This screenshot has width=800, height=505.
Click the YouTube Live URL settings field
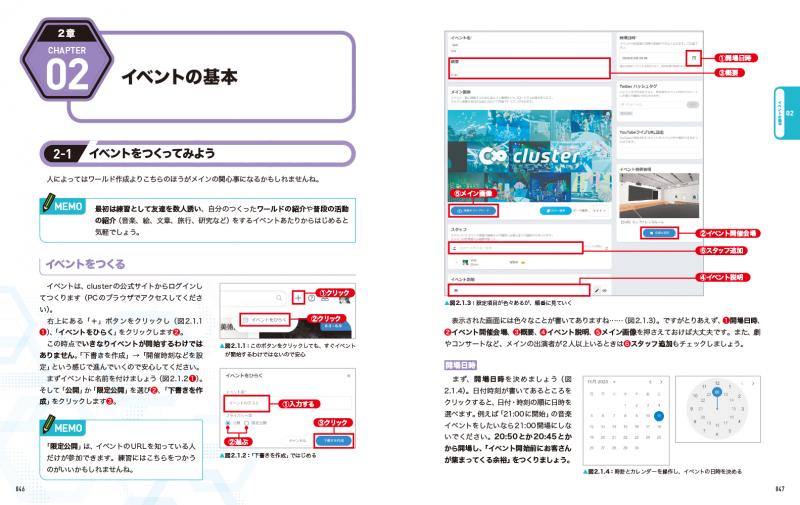point(658,149)
